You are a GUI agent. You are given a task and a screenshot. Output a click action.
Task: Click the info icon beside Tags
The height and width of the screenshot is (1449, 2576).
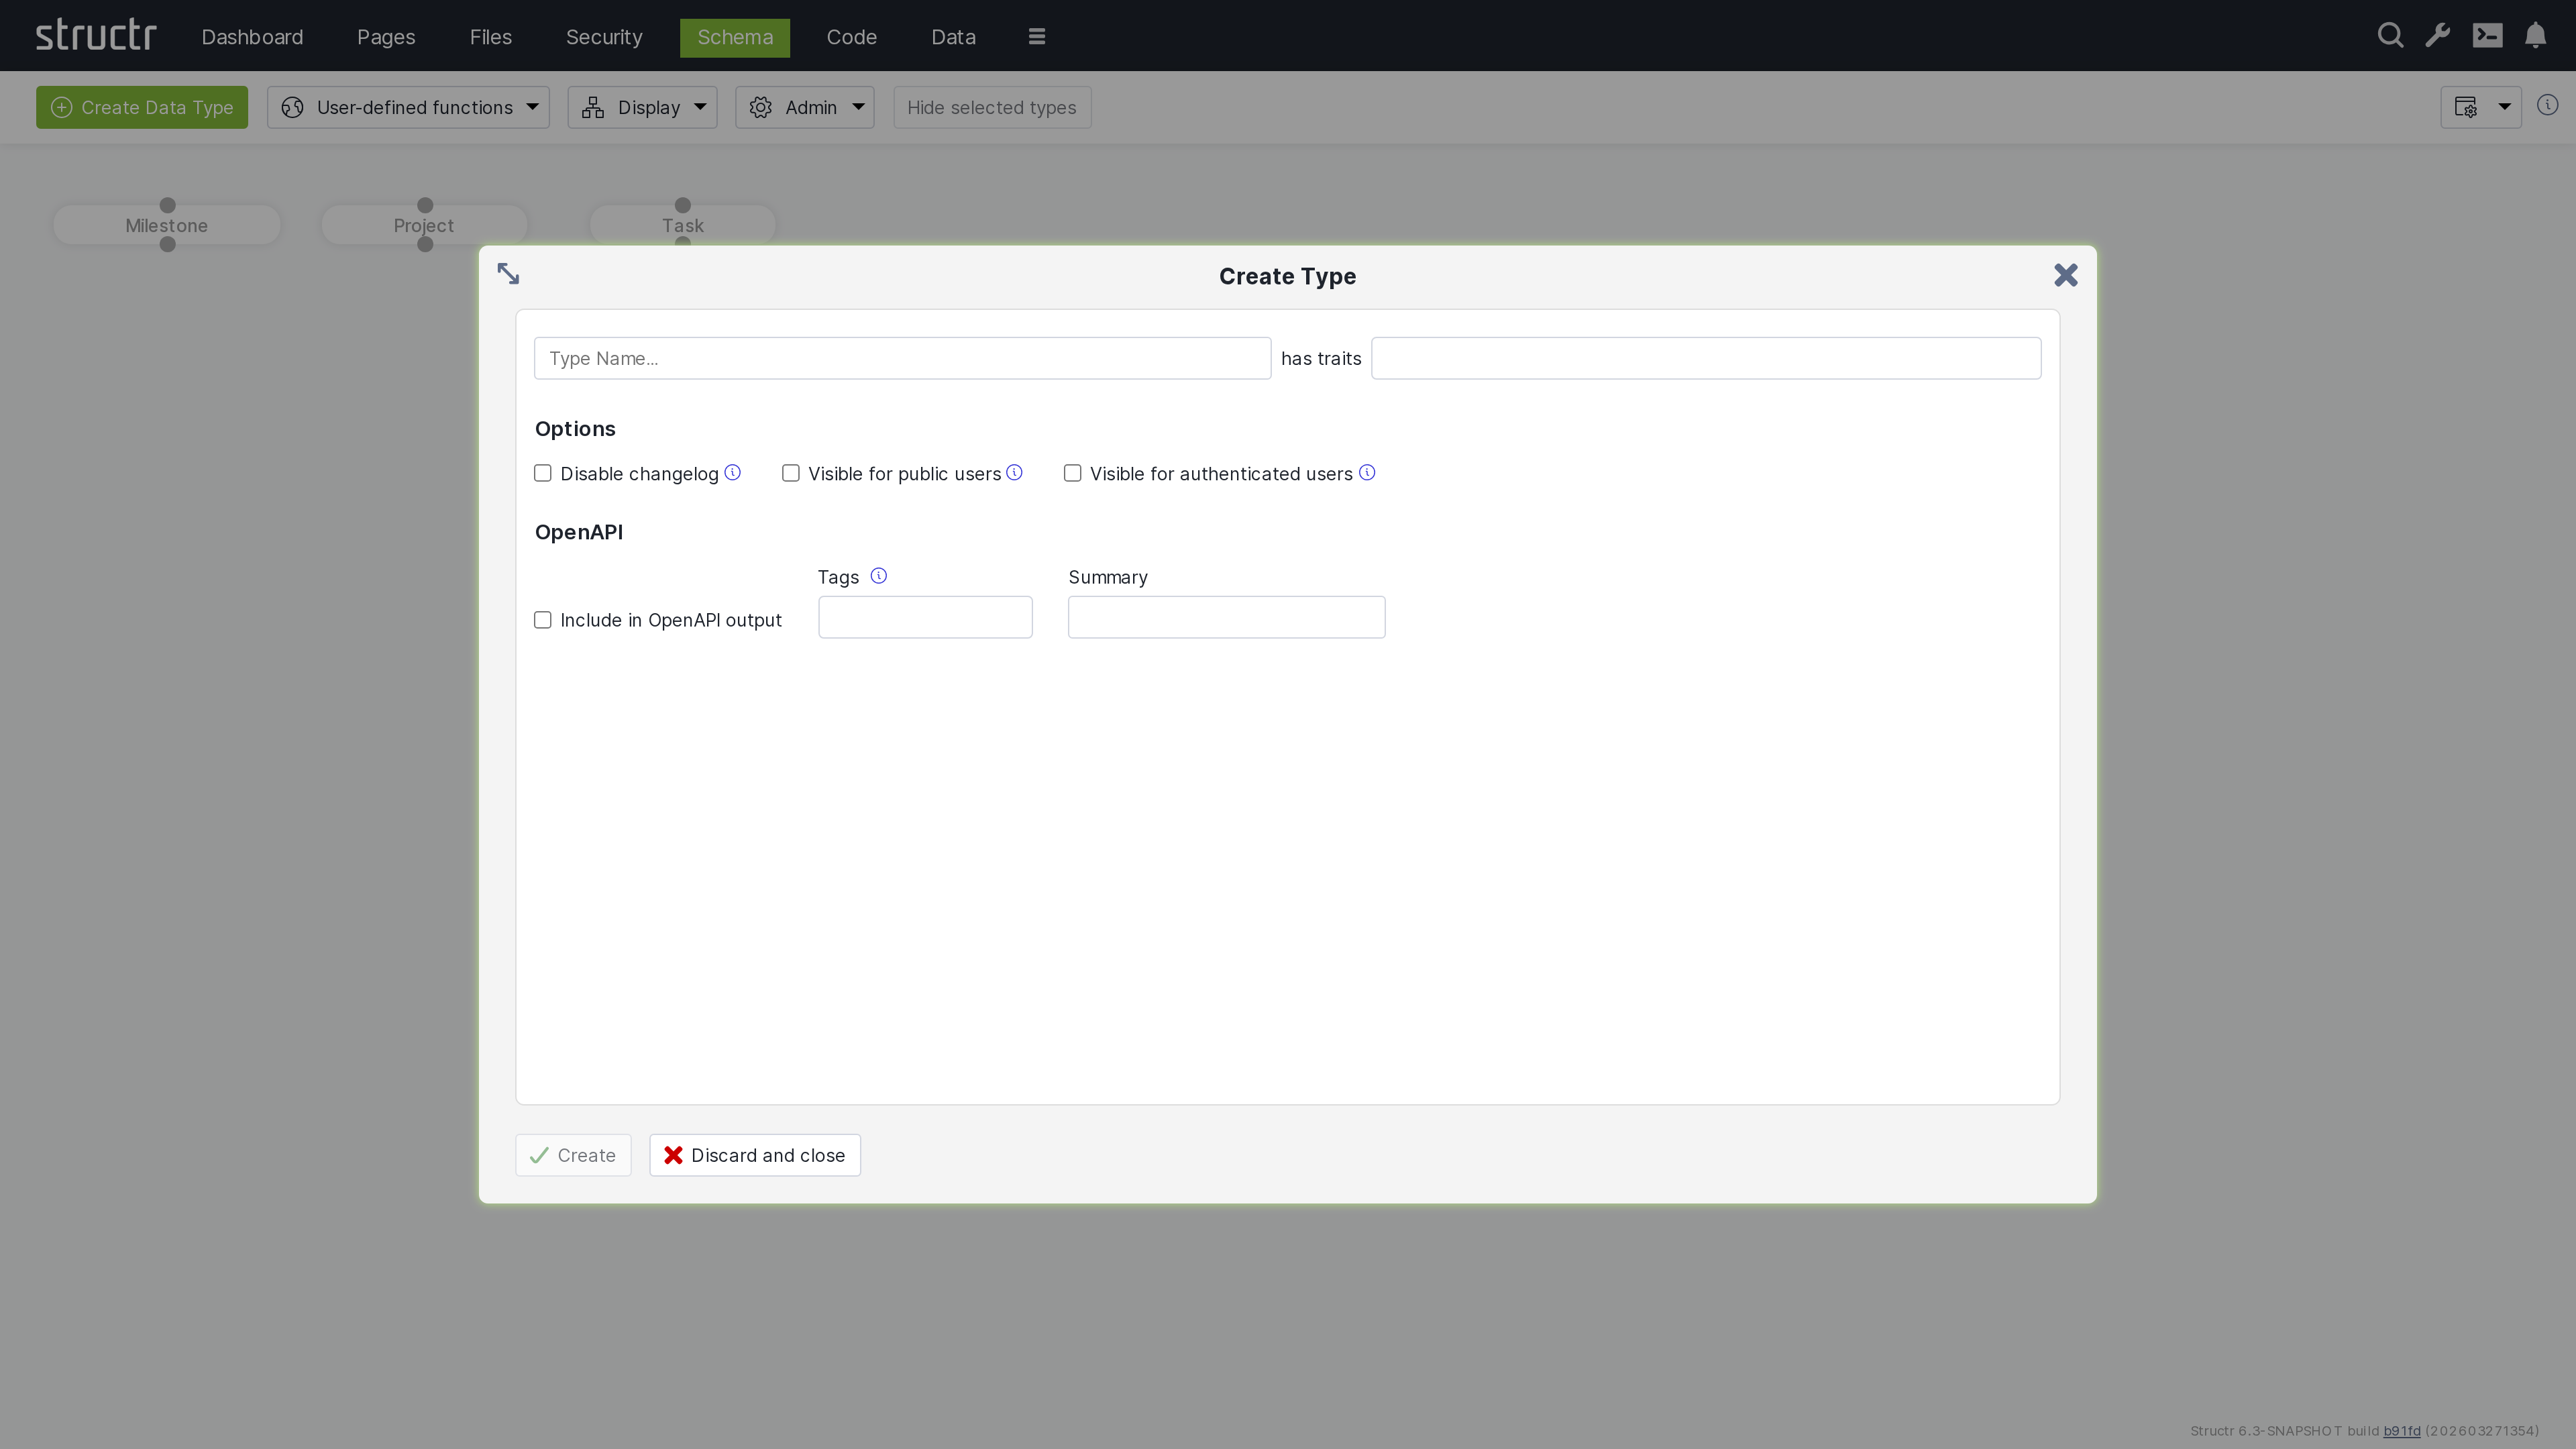pyautogui.click(x=879, y=575)
